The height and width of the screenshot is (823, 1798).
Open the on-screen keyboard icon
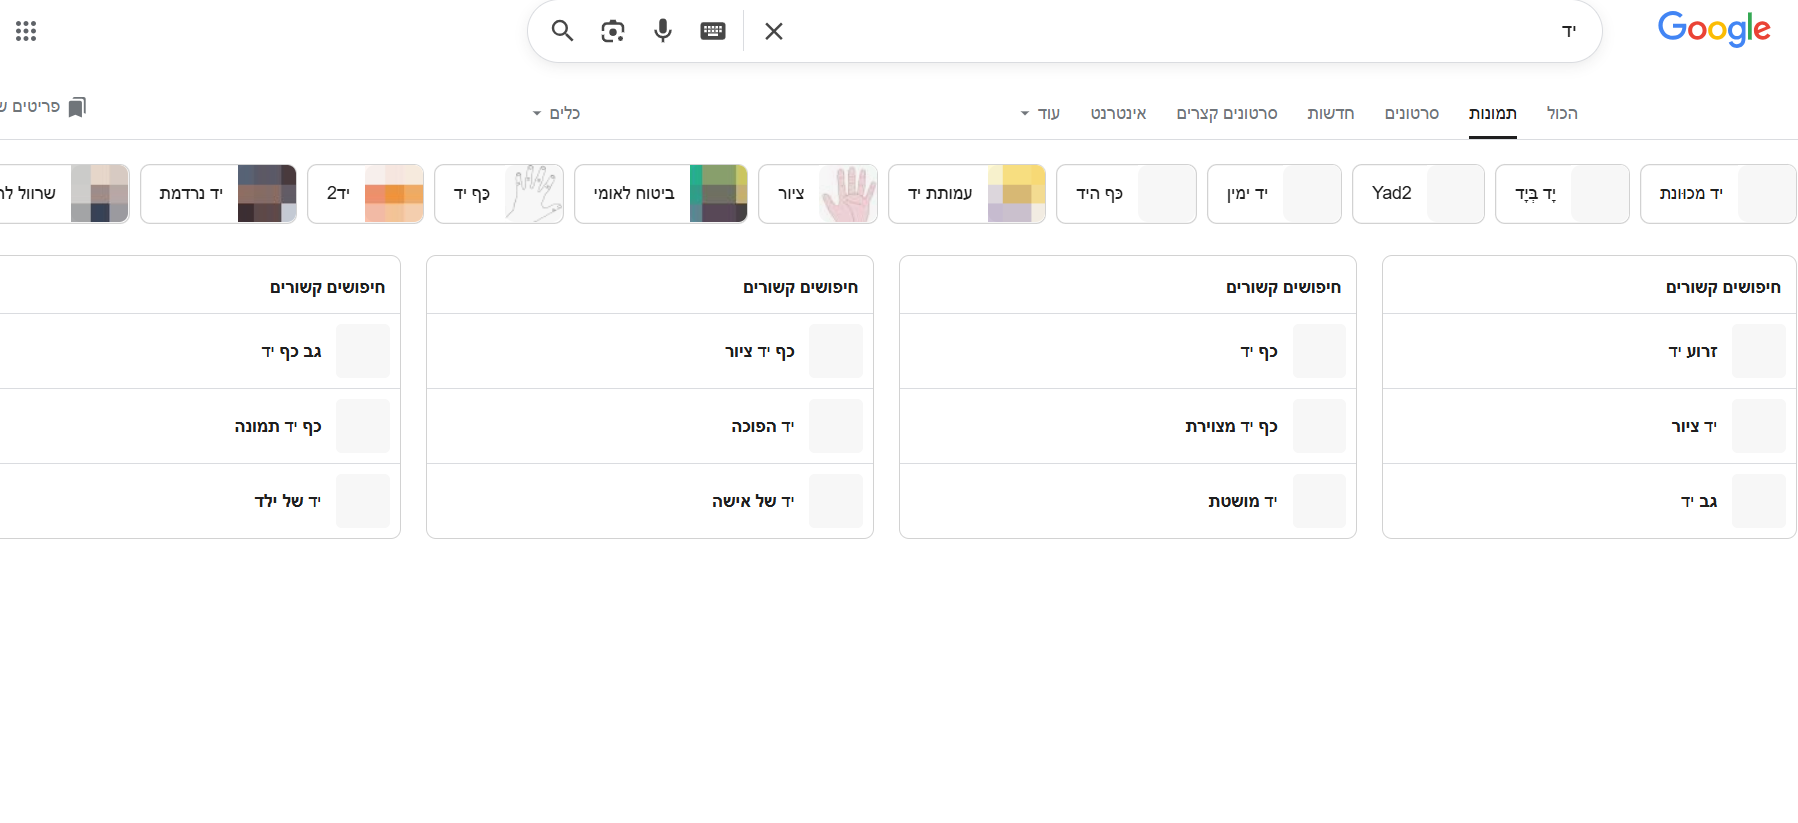click(x=713, y=31)
